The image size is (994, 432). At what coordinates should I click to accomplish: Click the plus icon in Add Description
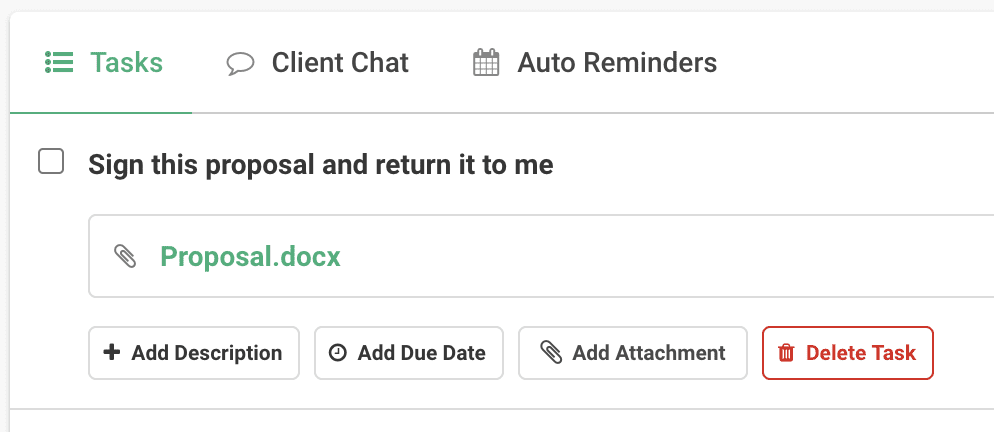pos(112,352)
